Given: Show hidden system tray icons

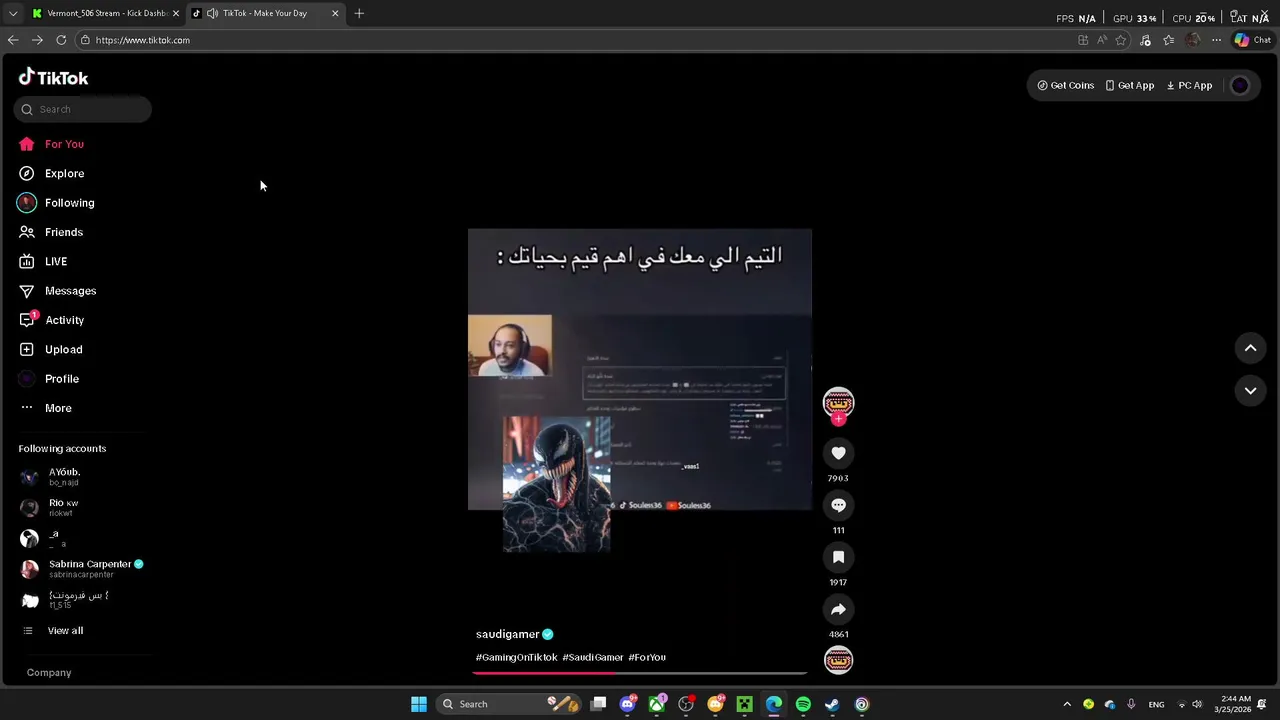Looking at the screenshot, I should click(x=1067, y=704).
